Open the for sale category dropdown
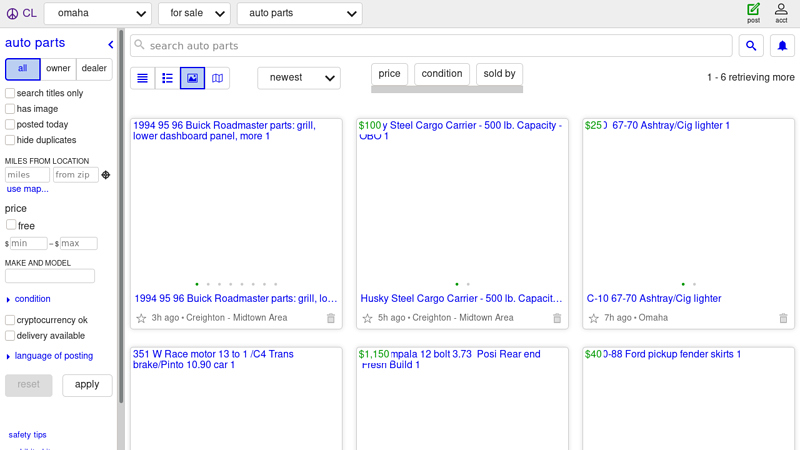Screen dimensions: 800x450 click(x=194, y=13)
